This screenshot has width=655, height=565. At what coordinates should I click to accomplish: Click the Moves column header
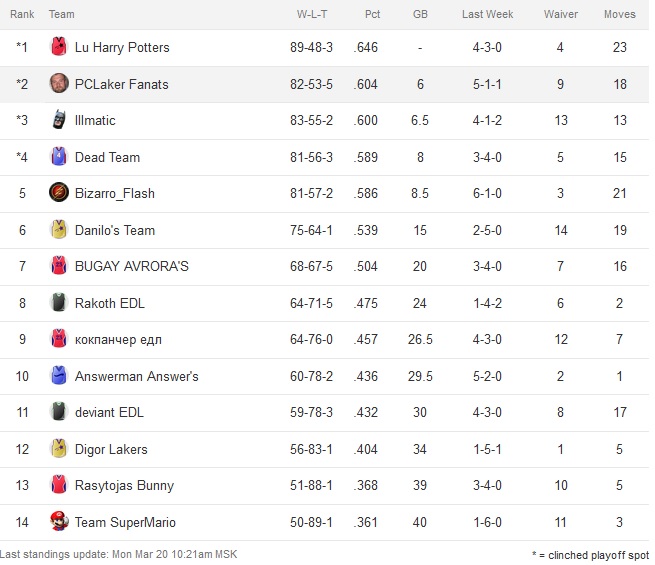pos(619,14)
